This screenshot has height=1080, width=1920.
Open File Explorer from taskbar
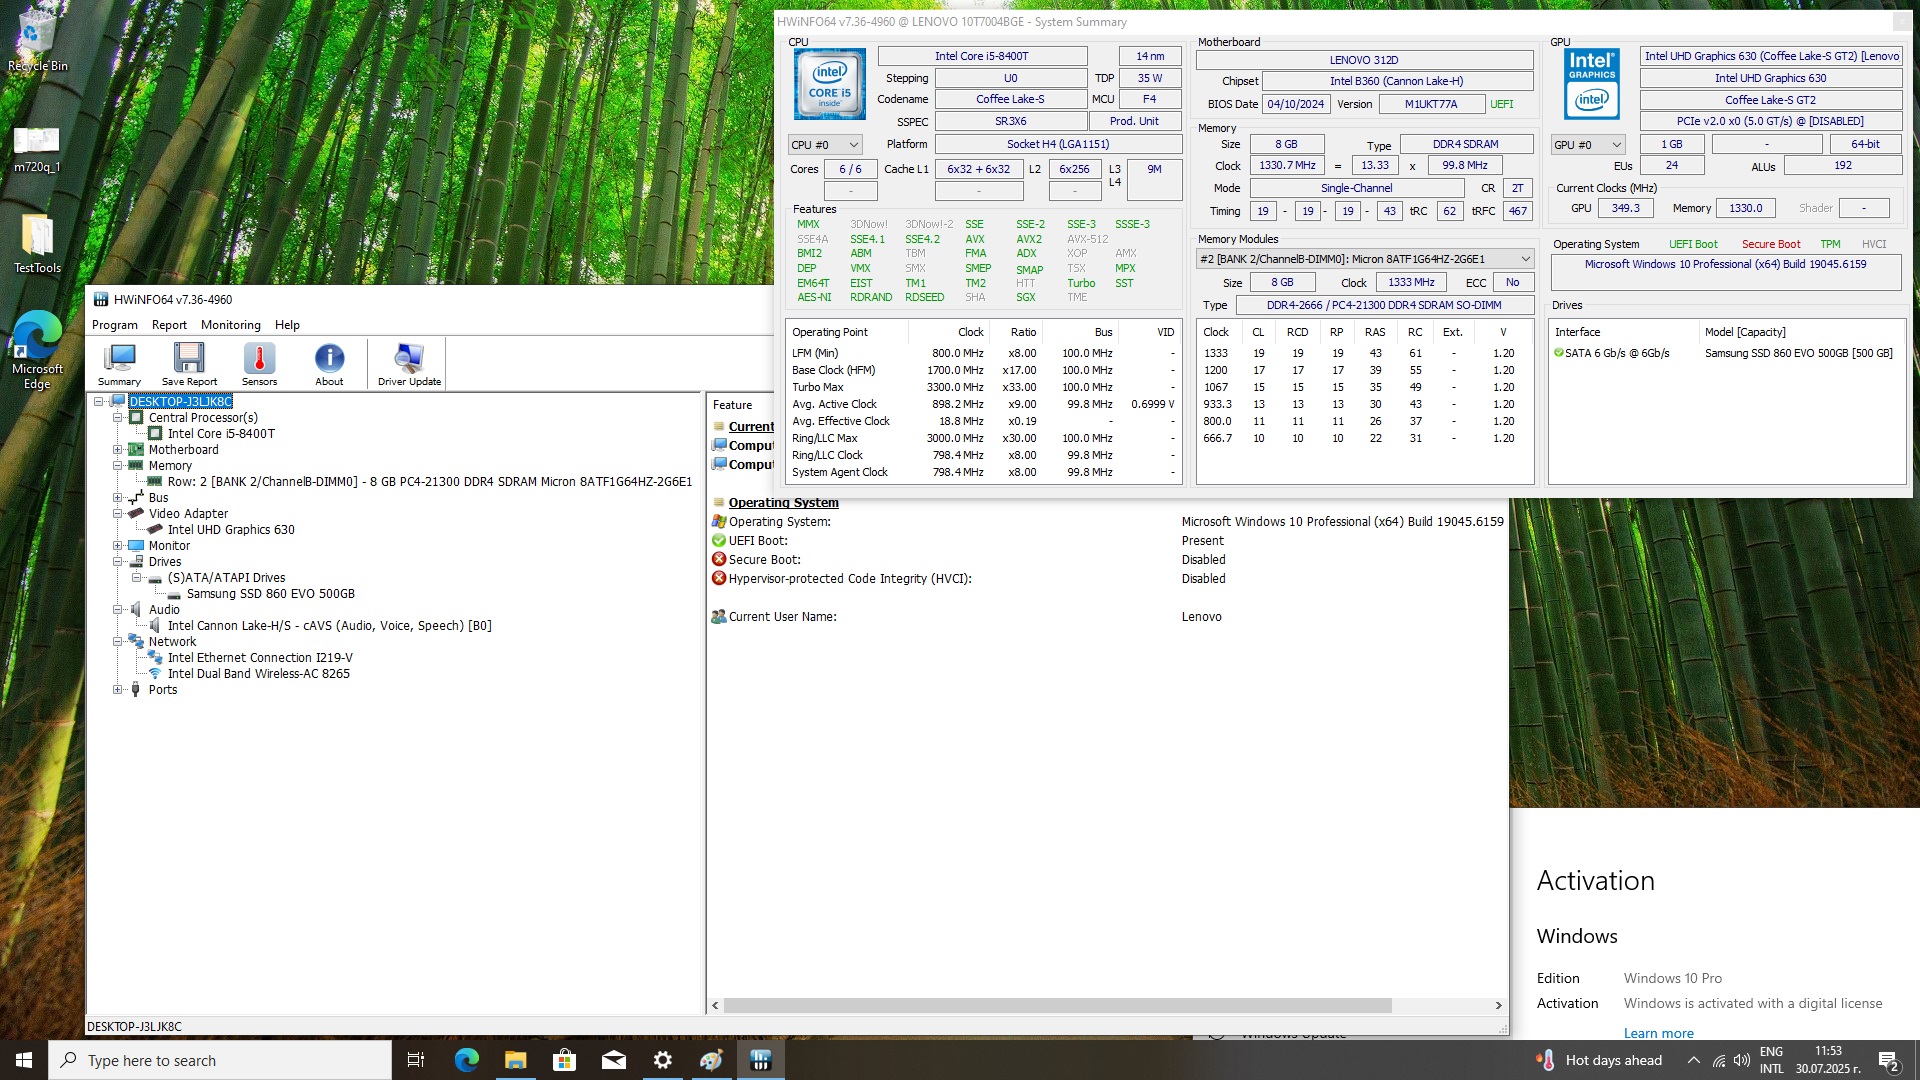pos(515,1060)
